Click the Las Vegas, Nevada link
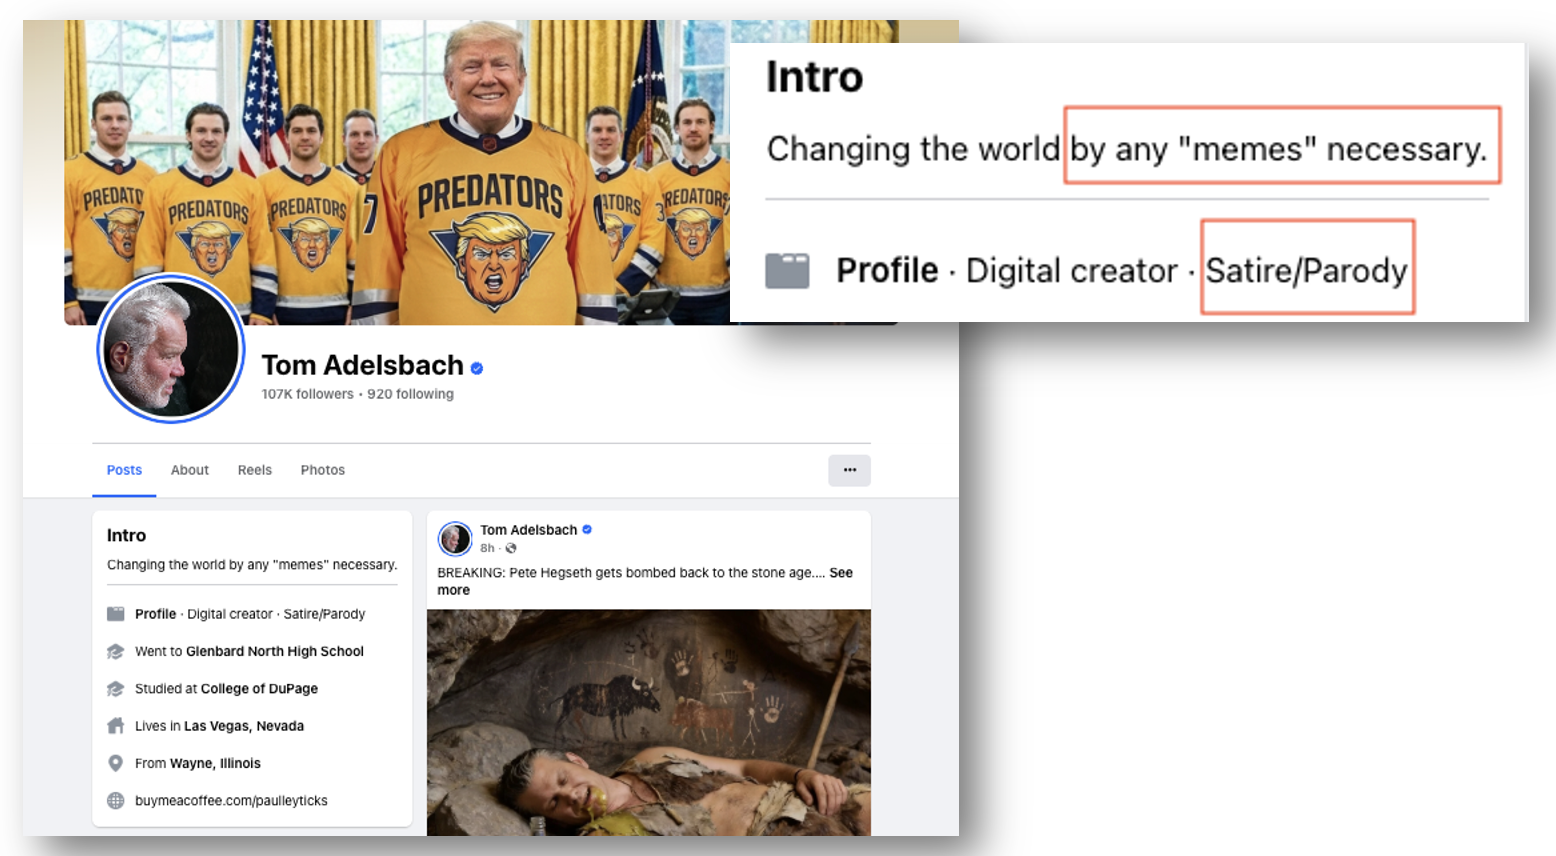The width and height of the screenshot is (1556, 856). (x=243, y=726)
